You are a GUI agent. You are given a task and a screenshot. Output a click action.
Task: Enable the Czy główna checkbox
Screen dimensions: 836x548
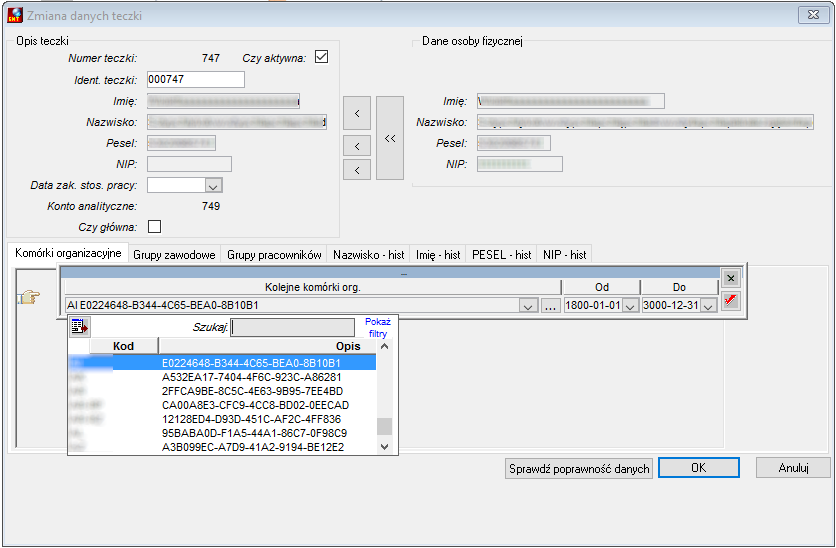pos(155,227)
